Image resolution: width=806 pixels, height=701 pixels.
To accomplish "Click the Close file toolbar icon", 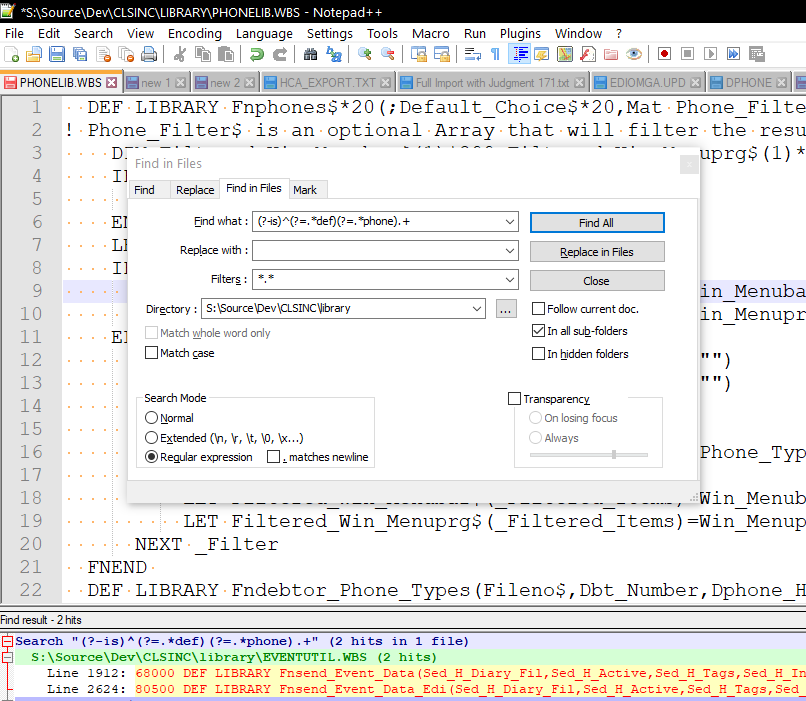I will click(103, 54).
